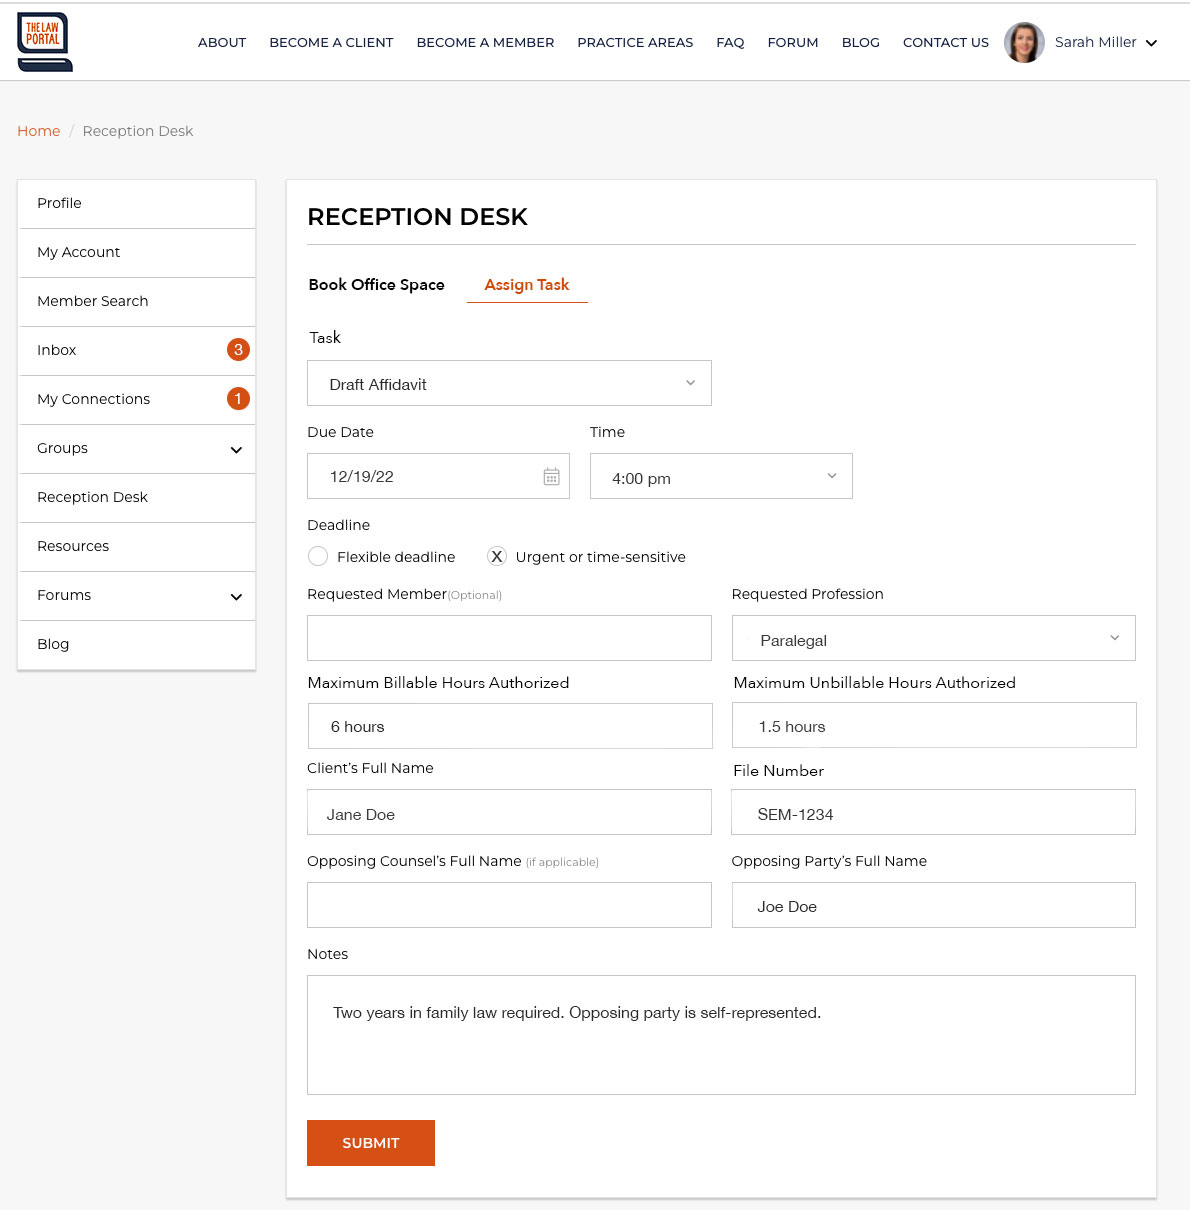This screenshot has width=1190, height=1210.
Task: Click the Inbox notification badge showing 3
Action: coord(238,350)
